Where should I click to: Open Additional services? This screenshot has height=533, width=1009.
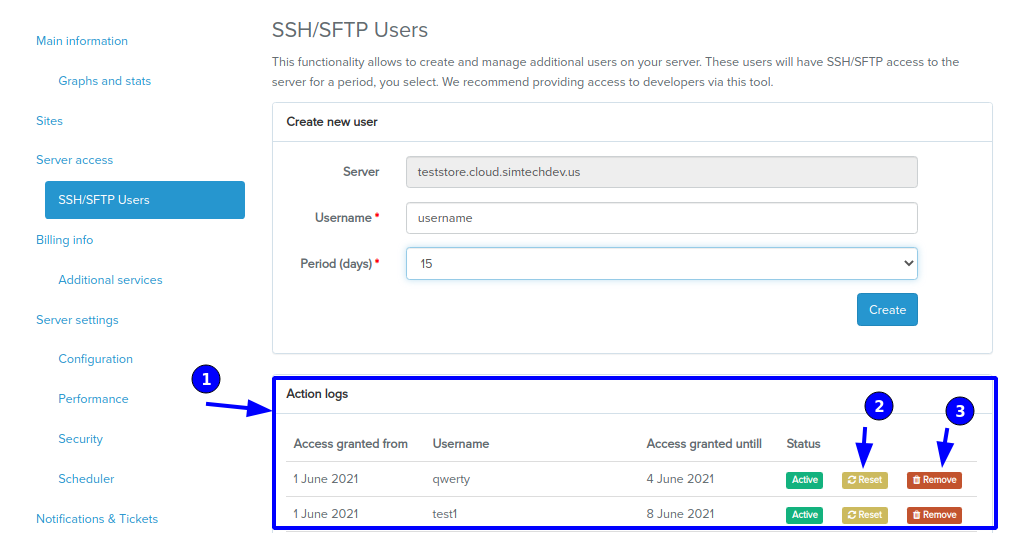click(110, 280)
